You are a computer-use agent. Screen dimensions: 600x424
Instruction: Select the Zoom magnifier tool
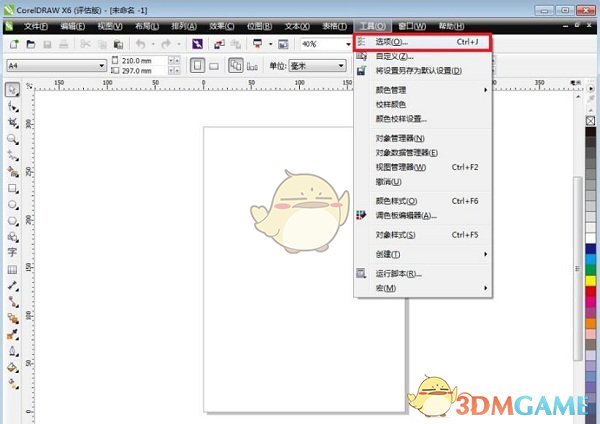click(13, 139)
